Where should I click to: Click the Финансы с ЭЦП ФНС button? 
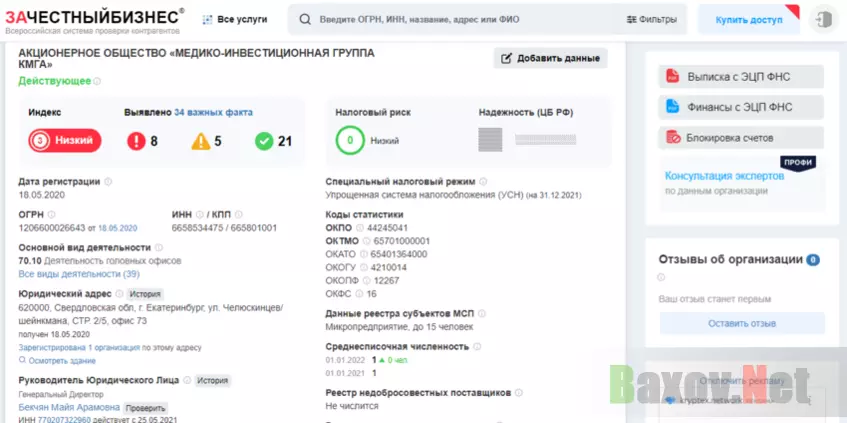(x=741, y=107)
